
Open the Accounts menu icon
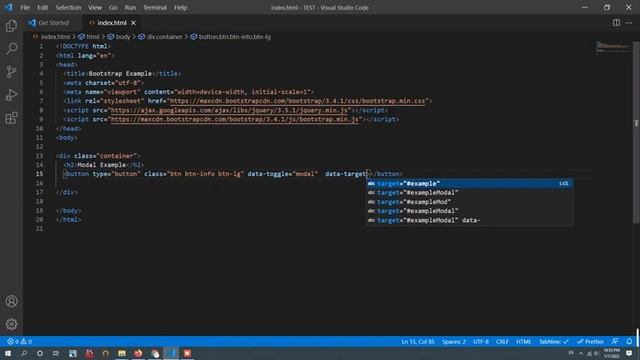click(11, 301)
